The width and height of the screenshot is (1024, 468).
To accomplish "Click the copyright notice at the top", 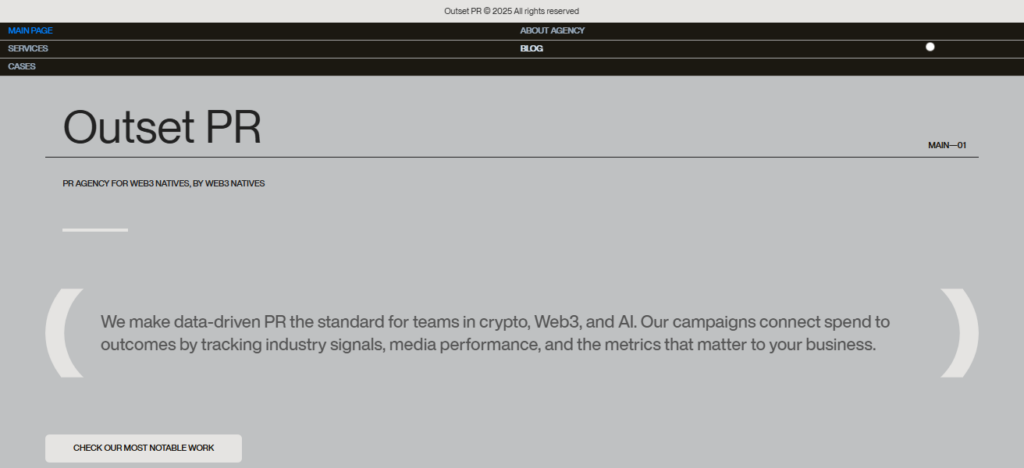I will (x=511, y=11).
